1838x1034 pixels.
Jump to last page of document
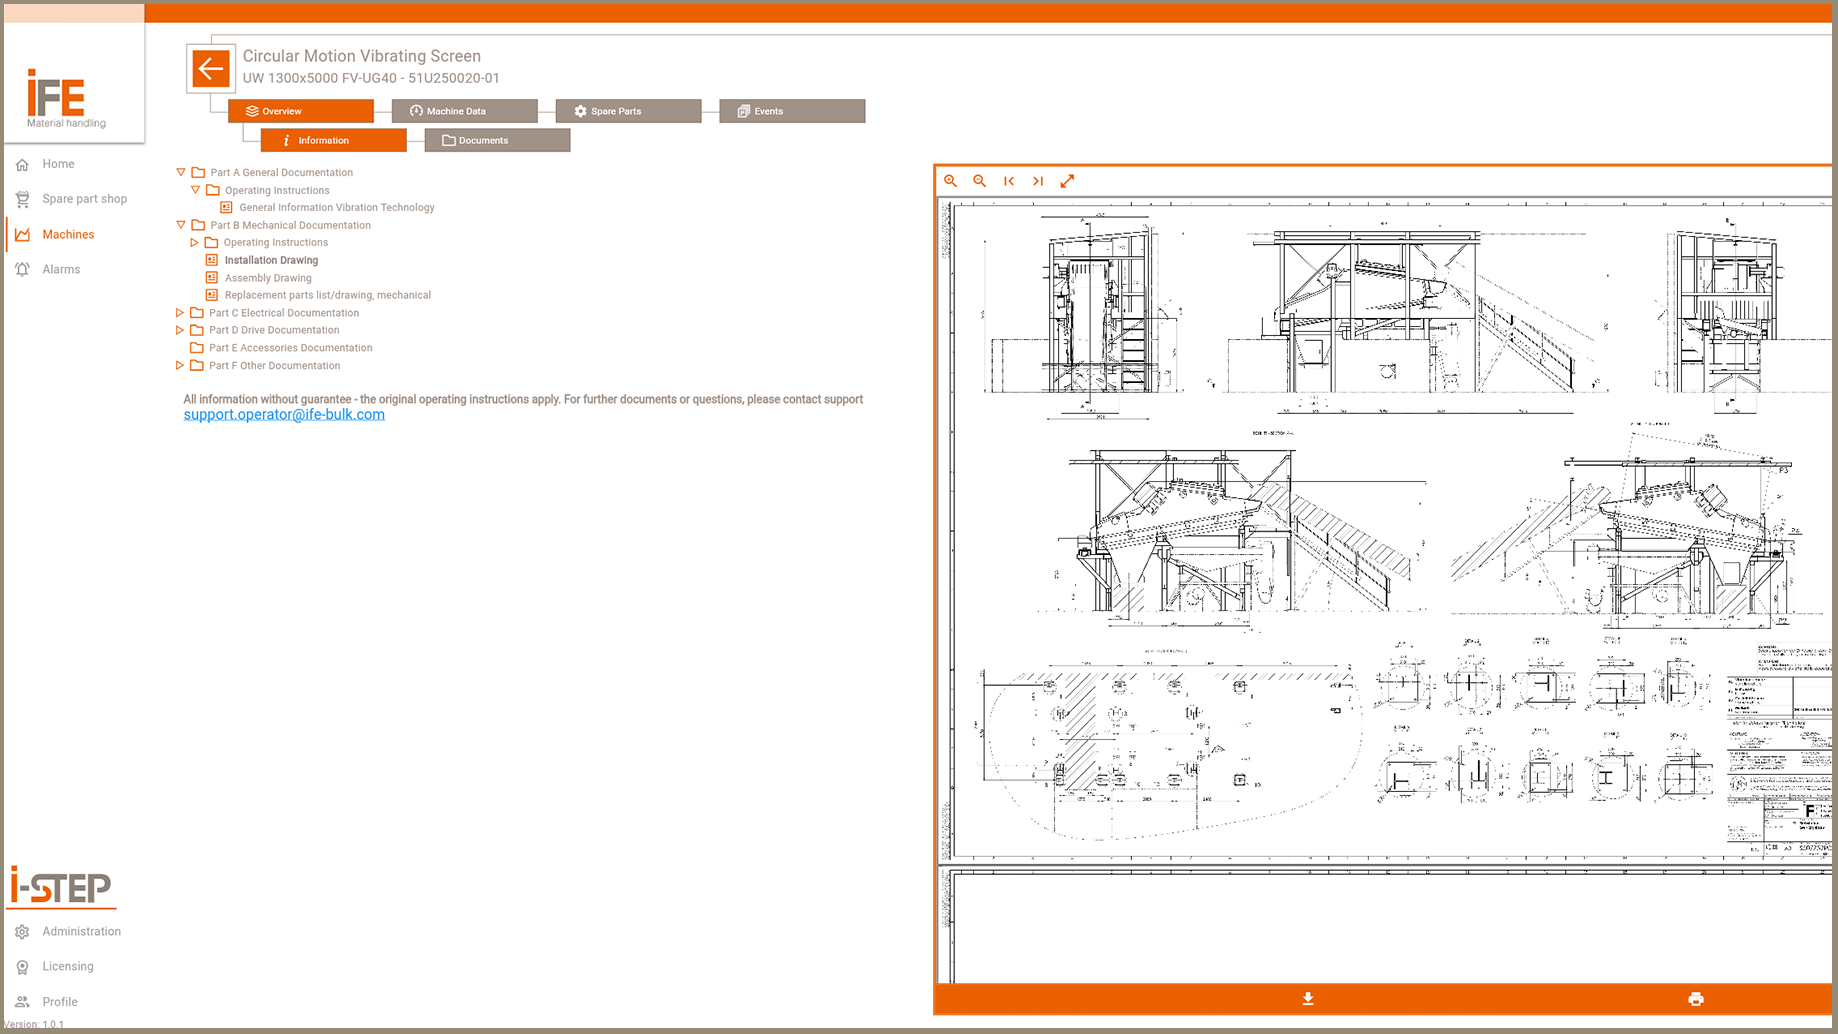pyautogui.click(x=1038, y=181)
